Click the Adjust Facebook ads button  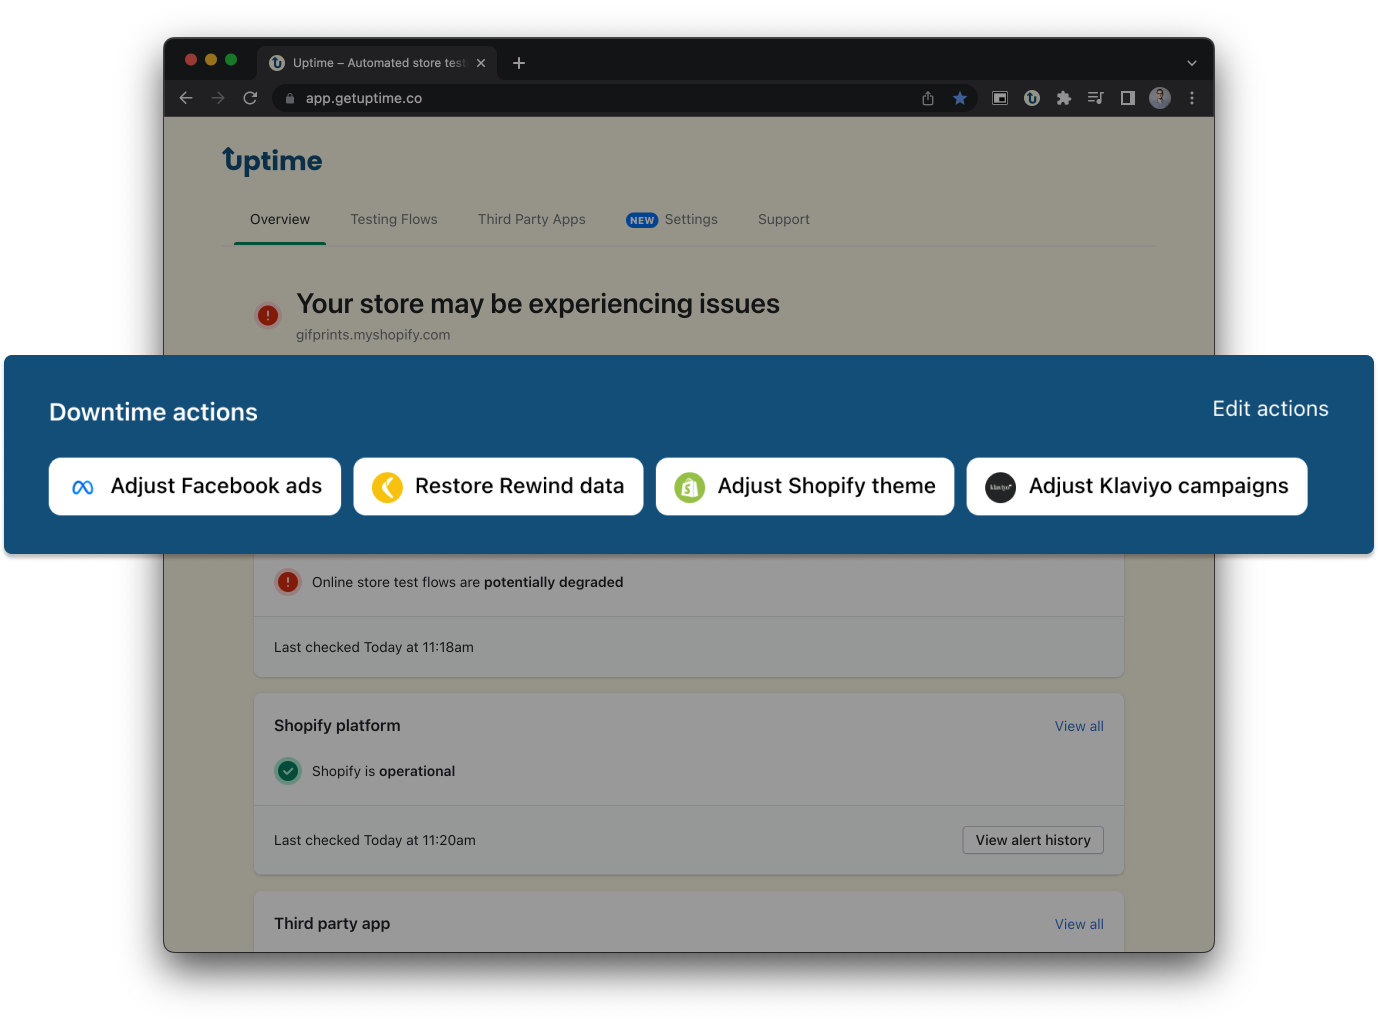195,486
